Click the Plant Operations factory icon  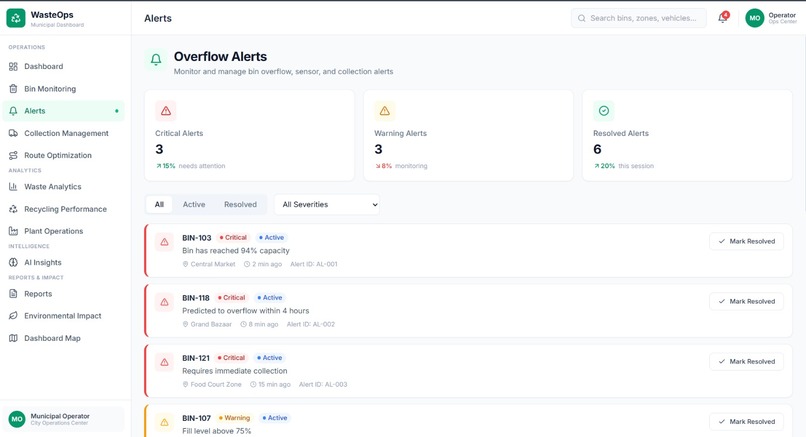coord(13,231)
